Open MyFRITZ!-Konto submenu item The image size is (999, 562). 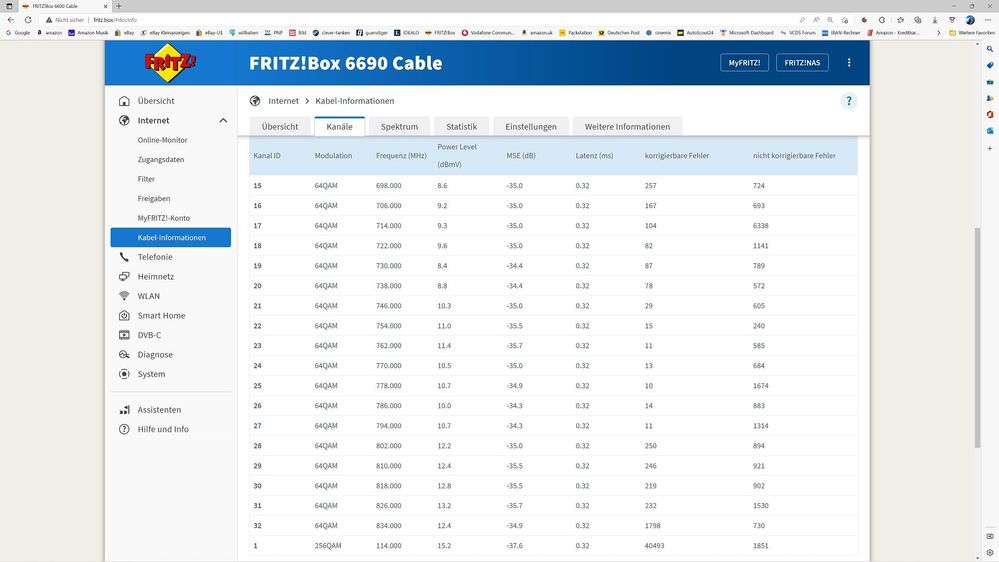[x=164, y=218]
